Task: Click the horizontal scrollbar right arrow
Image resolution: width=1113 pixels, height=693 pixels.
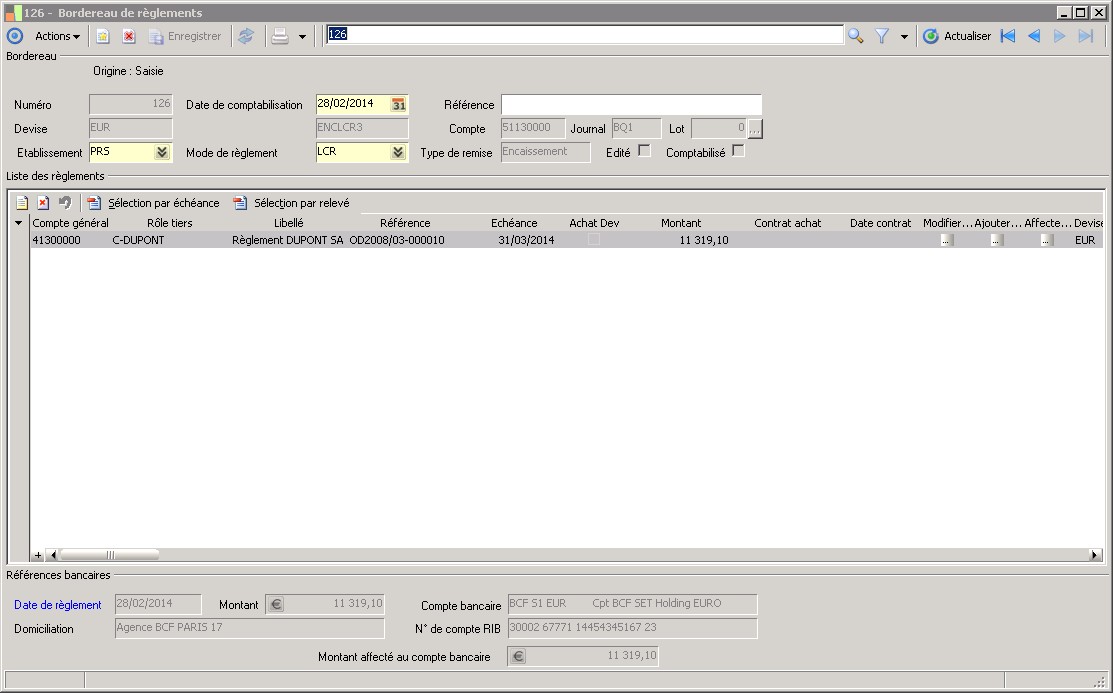Action: click(x=1095, y=555)
